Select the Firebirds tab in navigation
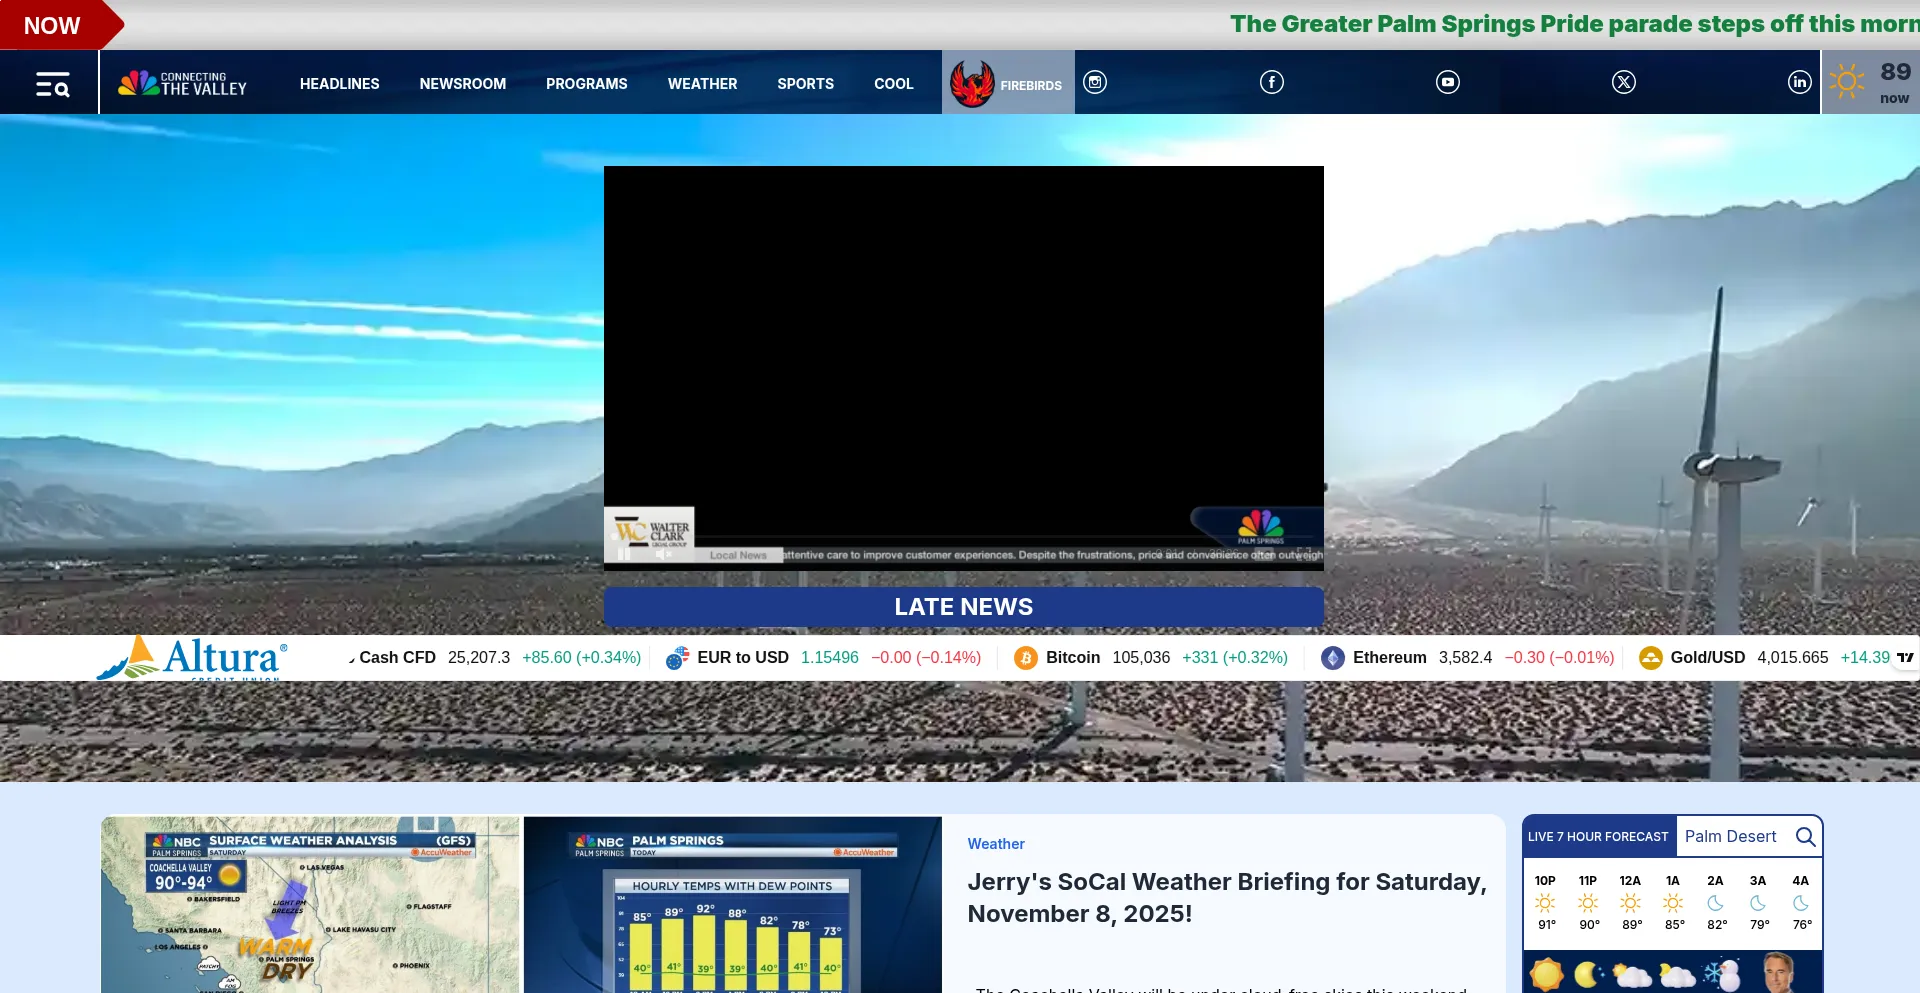 point(1008,84)
